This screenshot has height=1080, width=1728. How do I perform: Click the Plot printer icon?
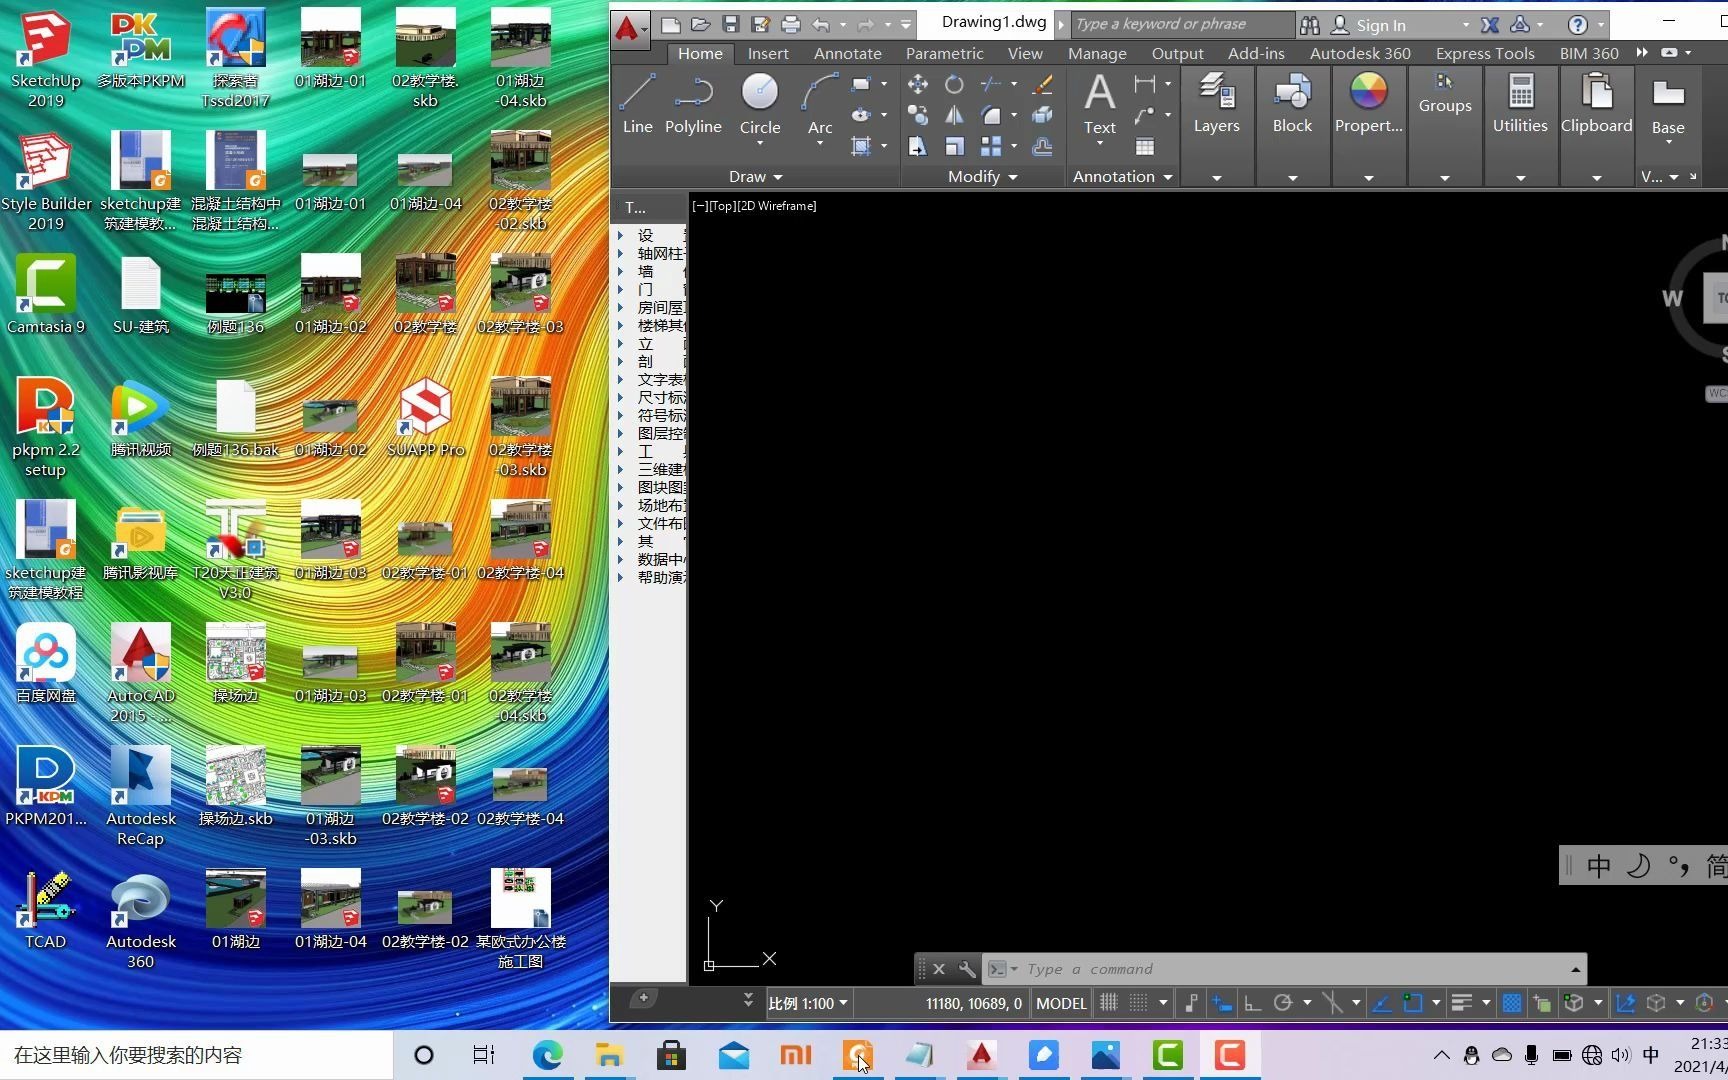[x=791, y=24]
